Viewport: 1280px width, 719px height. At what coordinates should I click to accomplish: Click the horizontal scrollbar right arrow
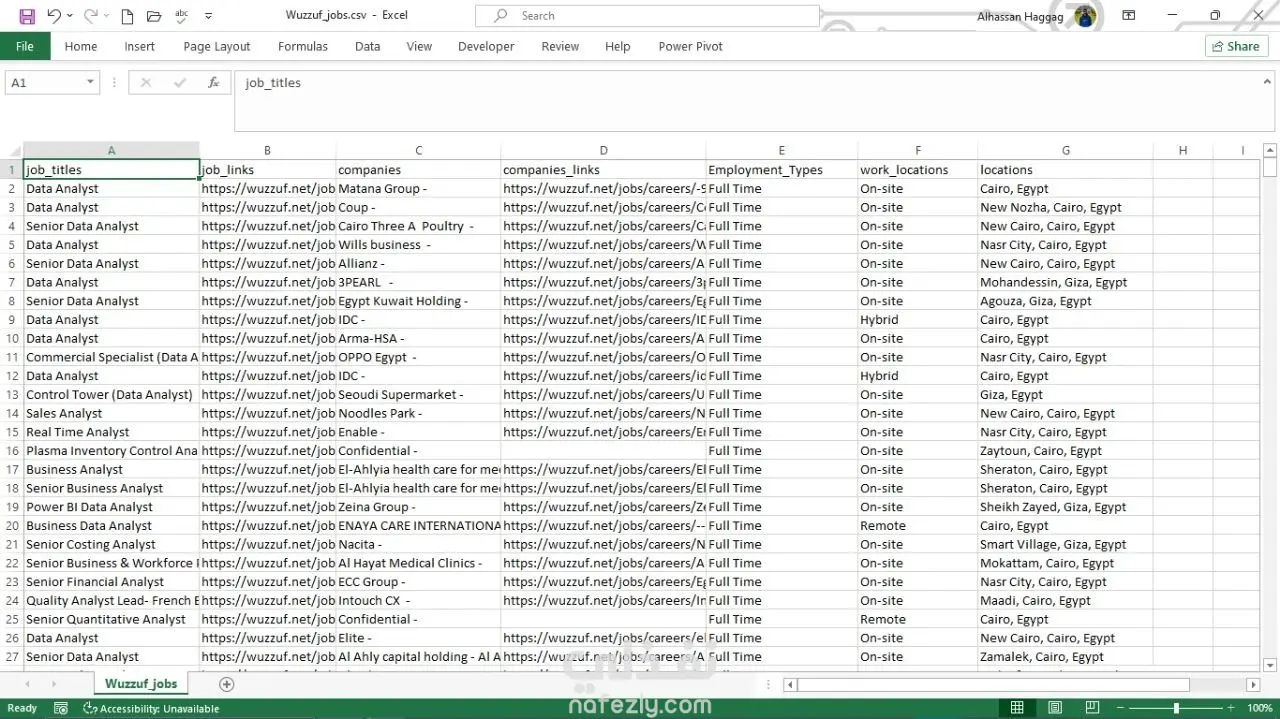[1253, 685]
